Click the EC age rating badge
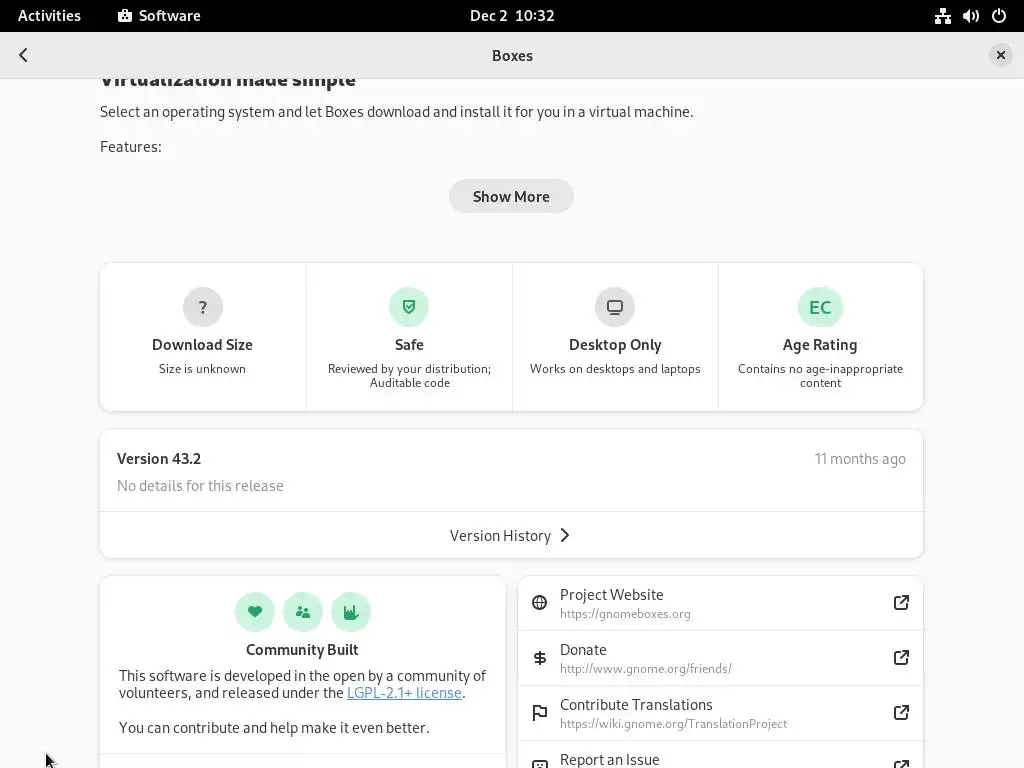This screenshot has width=1024, height=768. [820, 307]
